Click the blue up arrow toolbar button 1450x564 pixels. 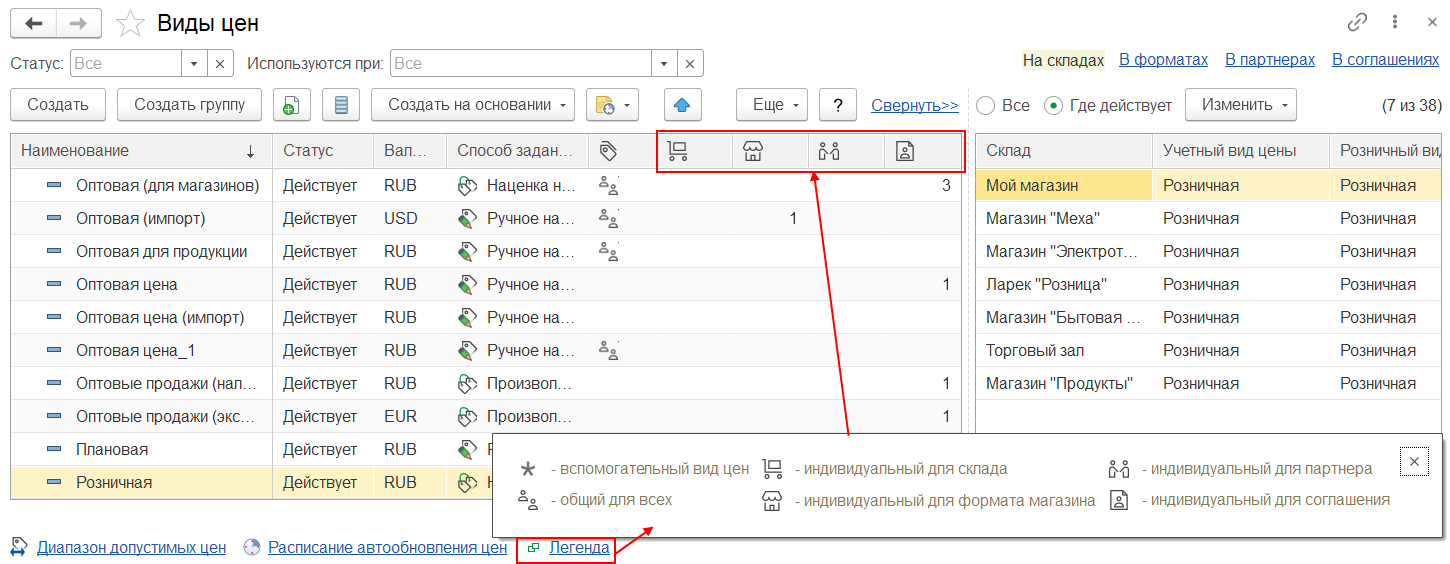click(x=682, y=105)
